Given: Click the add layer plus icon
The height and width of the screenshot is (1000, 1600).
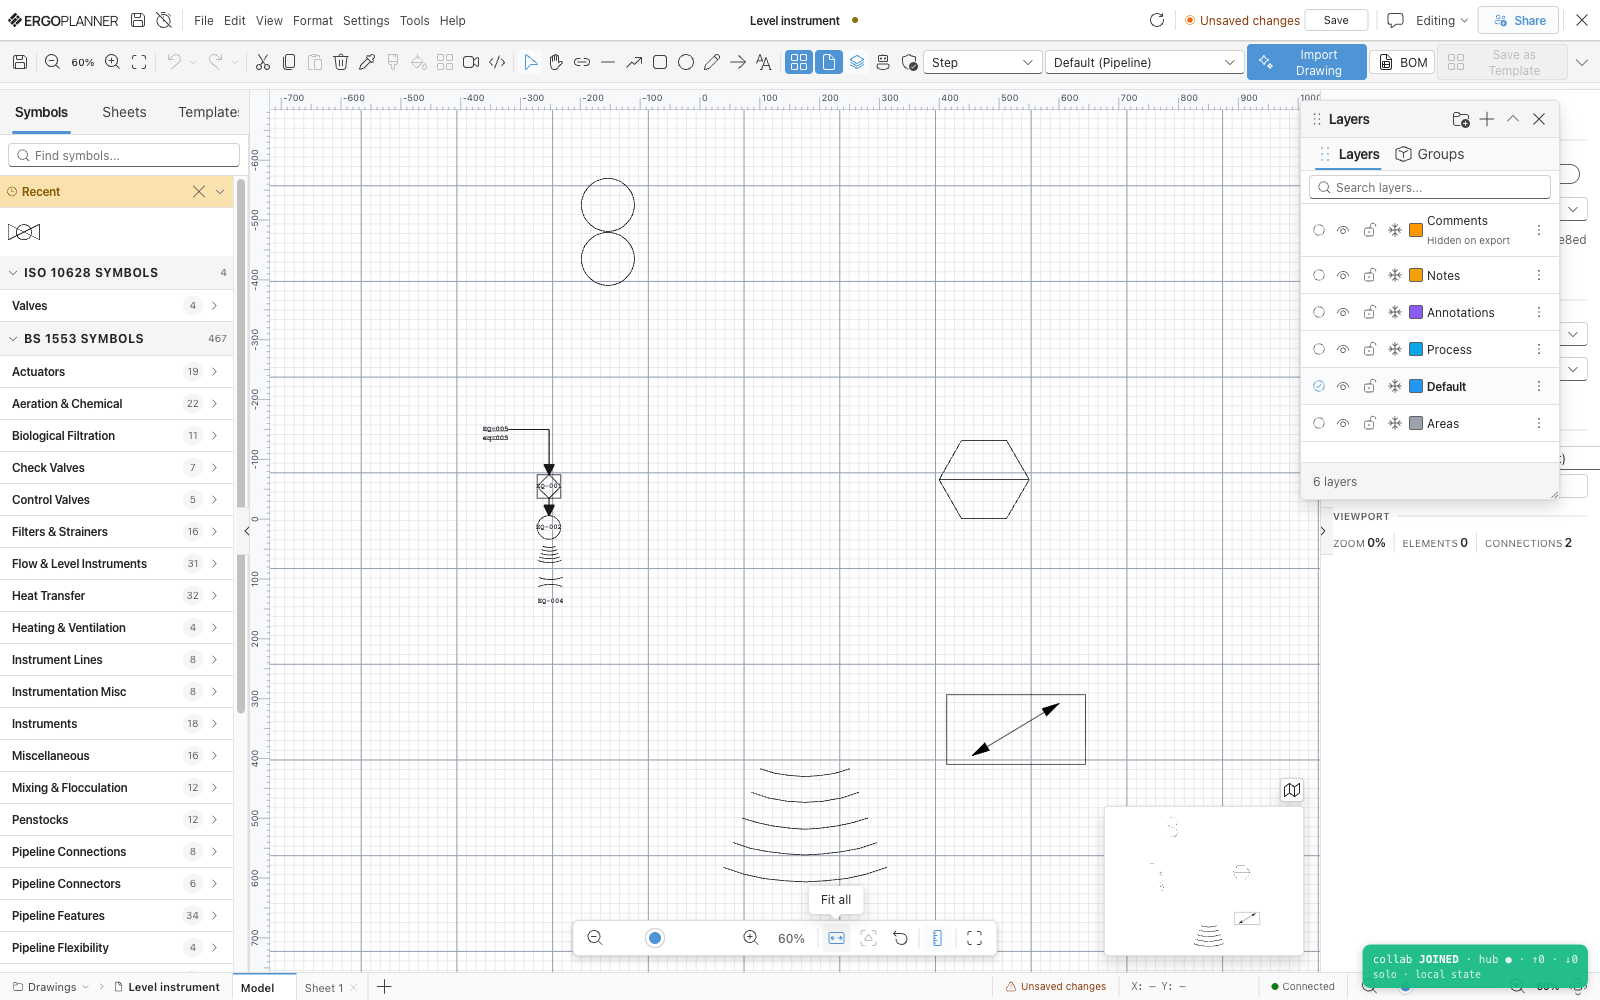Looking at the screenshot, I should coord(1487,119).
